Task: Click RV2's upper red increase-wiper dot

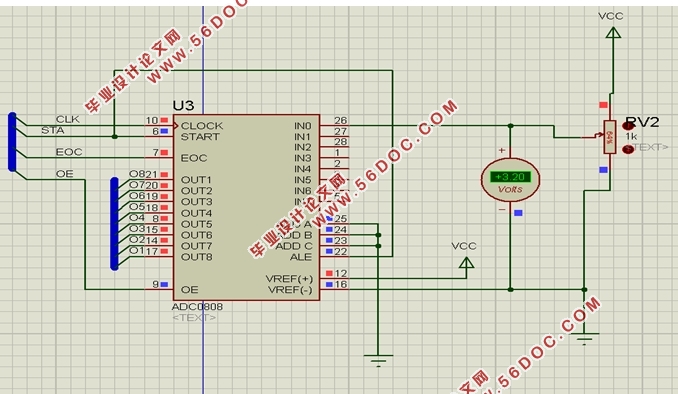Action: tap(628, 126)
